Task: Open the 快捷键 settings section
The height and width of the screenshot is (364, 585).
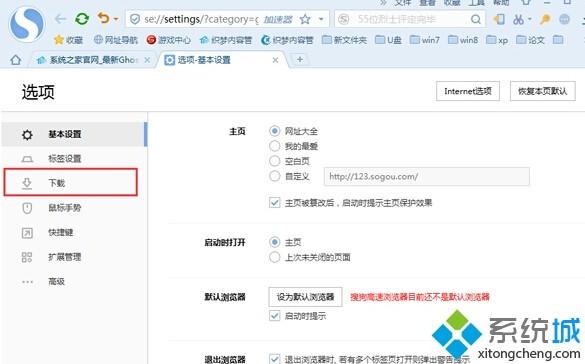Action: click(x=74, y=232)
